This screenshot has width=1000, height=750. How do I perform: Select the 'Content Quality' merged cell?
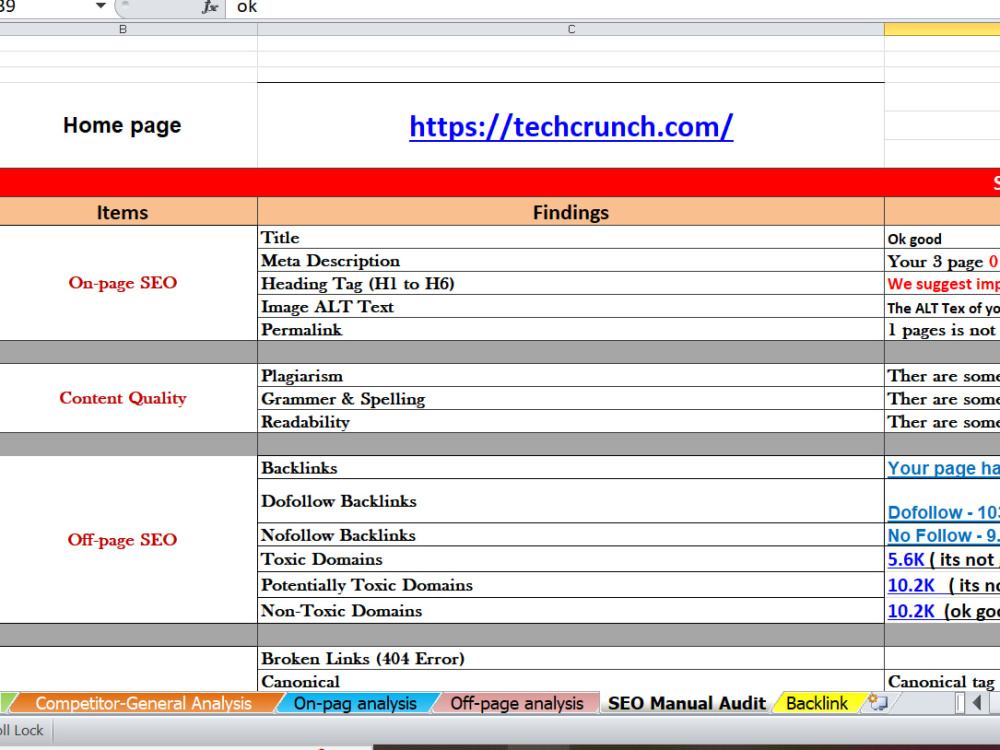pyautogui.click(x=122, y=398)
